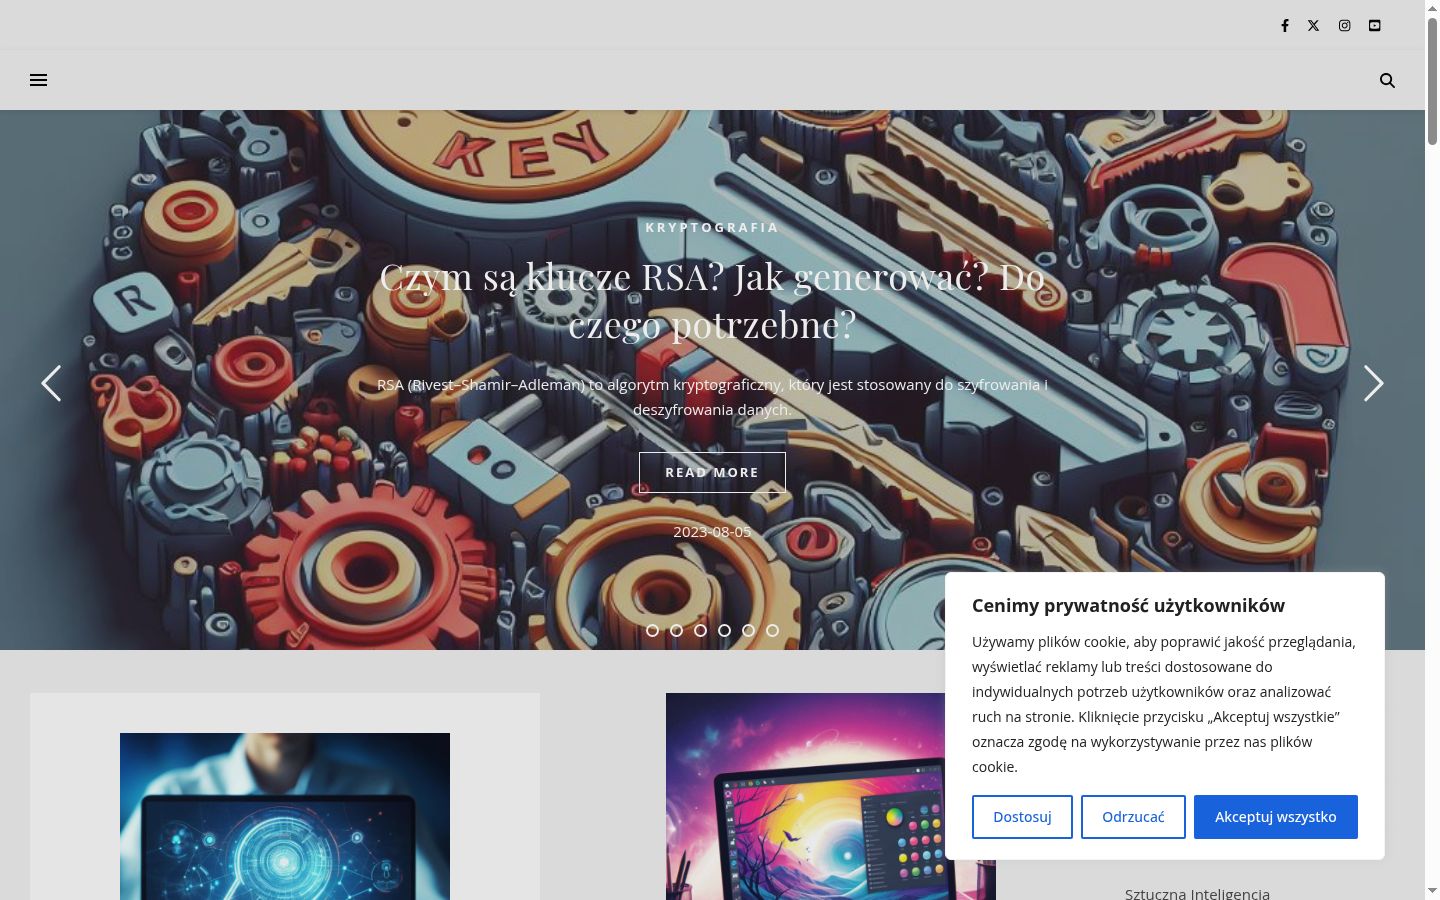Open the hamburger menu
1440x900 pixels.
click(x=39, y=80)
